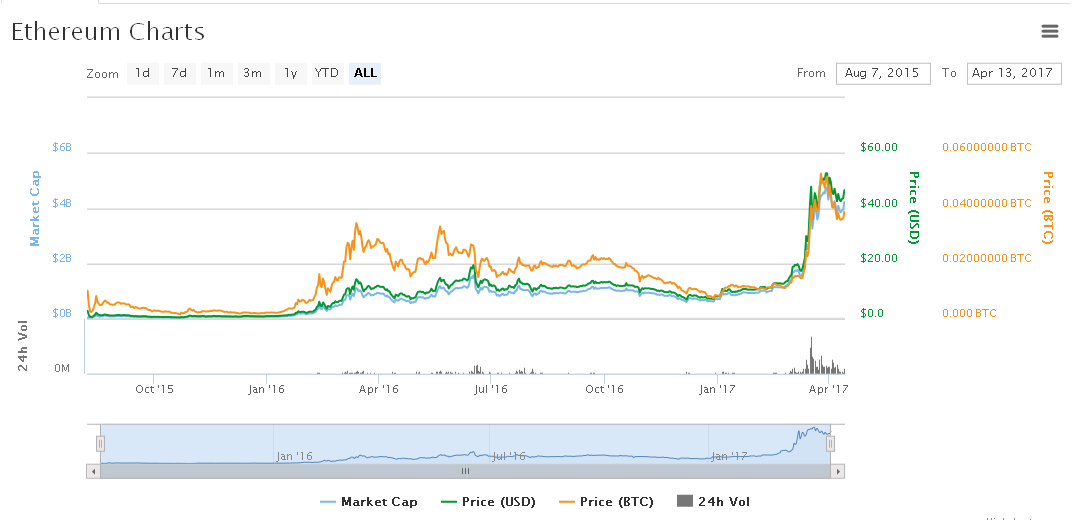This screenshot has width=1090, height=520.
Task: Set zoom to 1y
Action: click(x=291, y=73)
